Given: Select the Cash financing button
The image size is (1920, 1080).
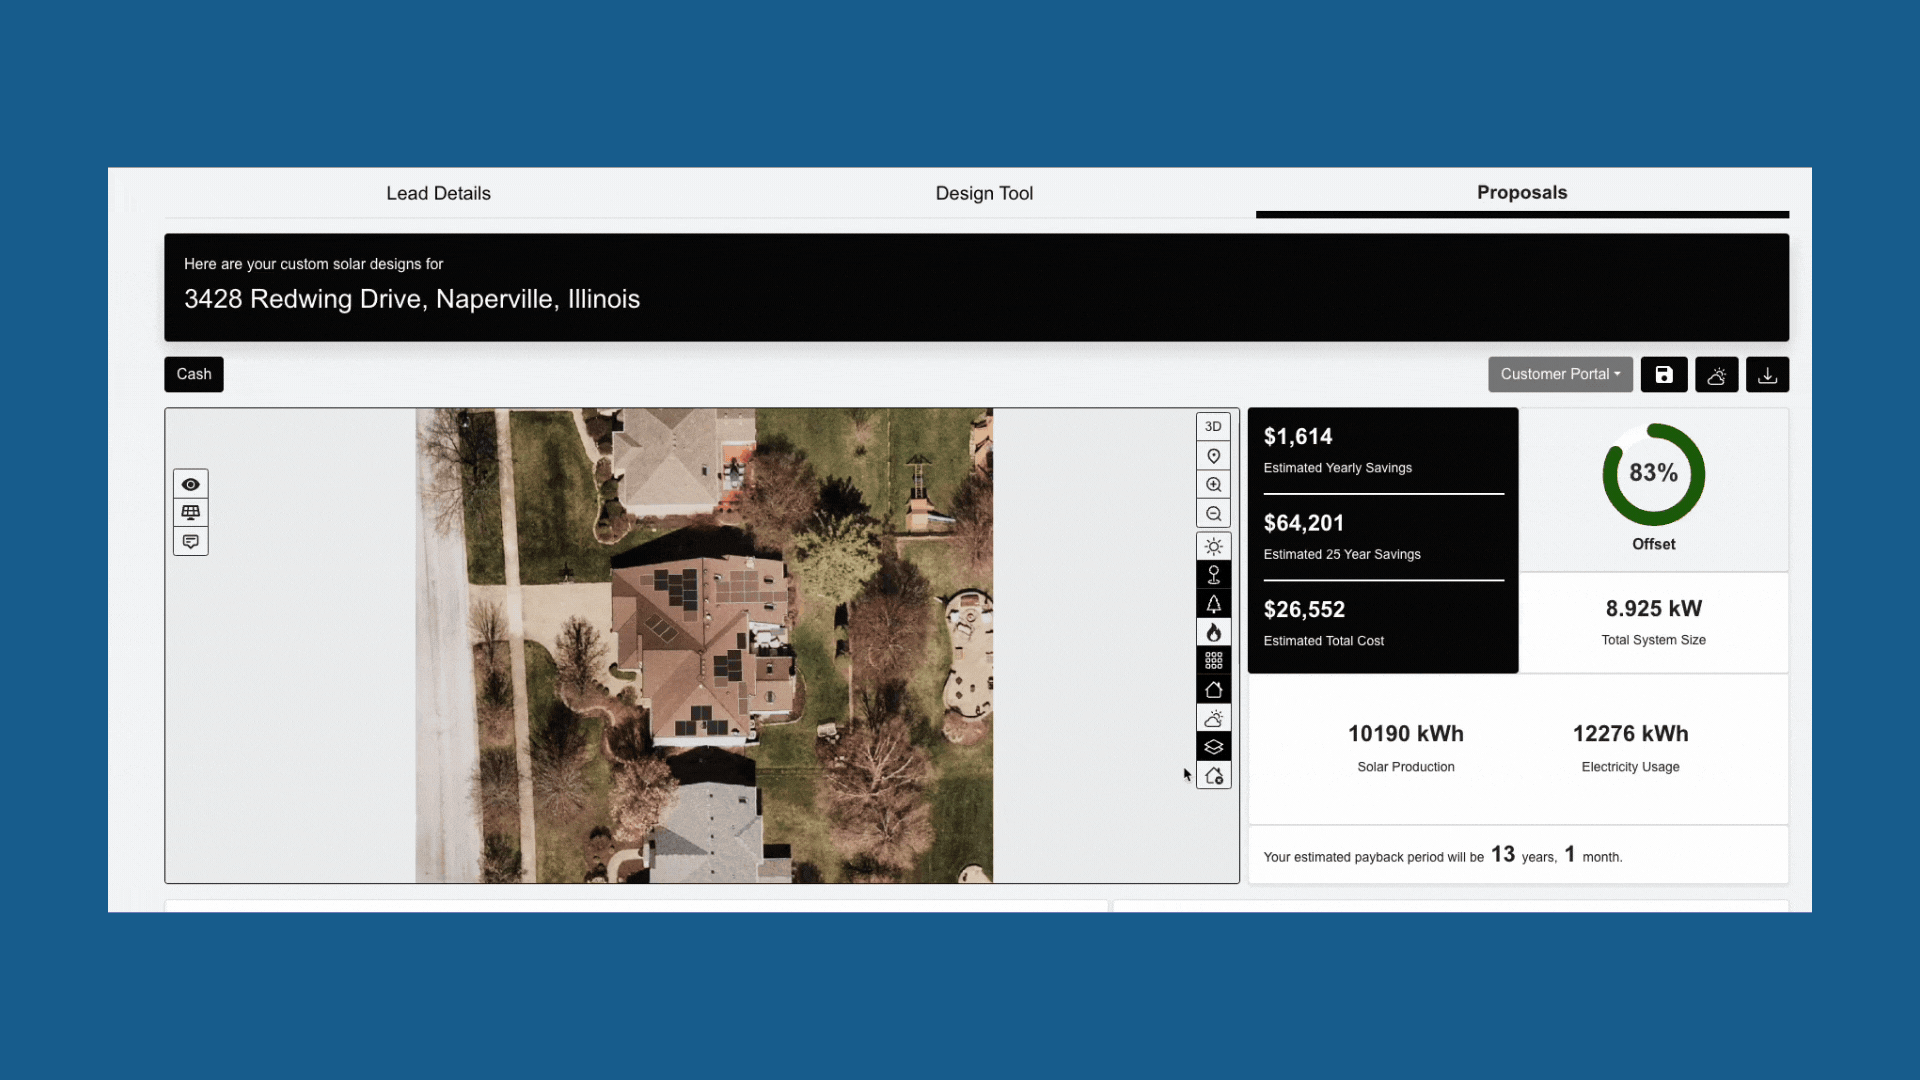Looking at the screenshot, I should (194, 375).
